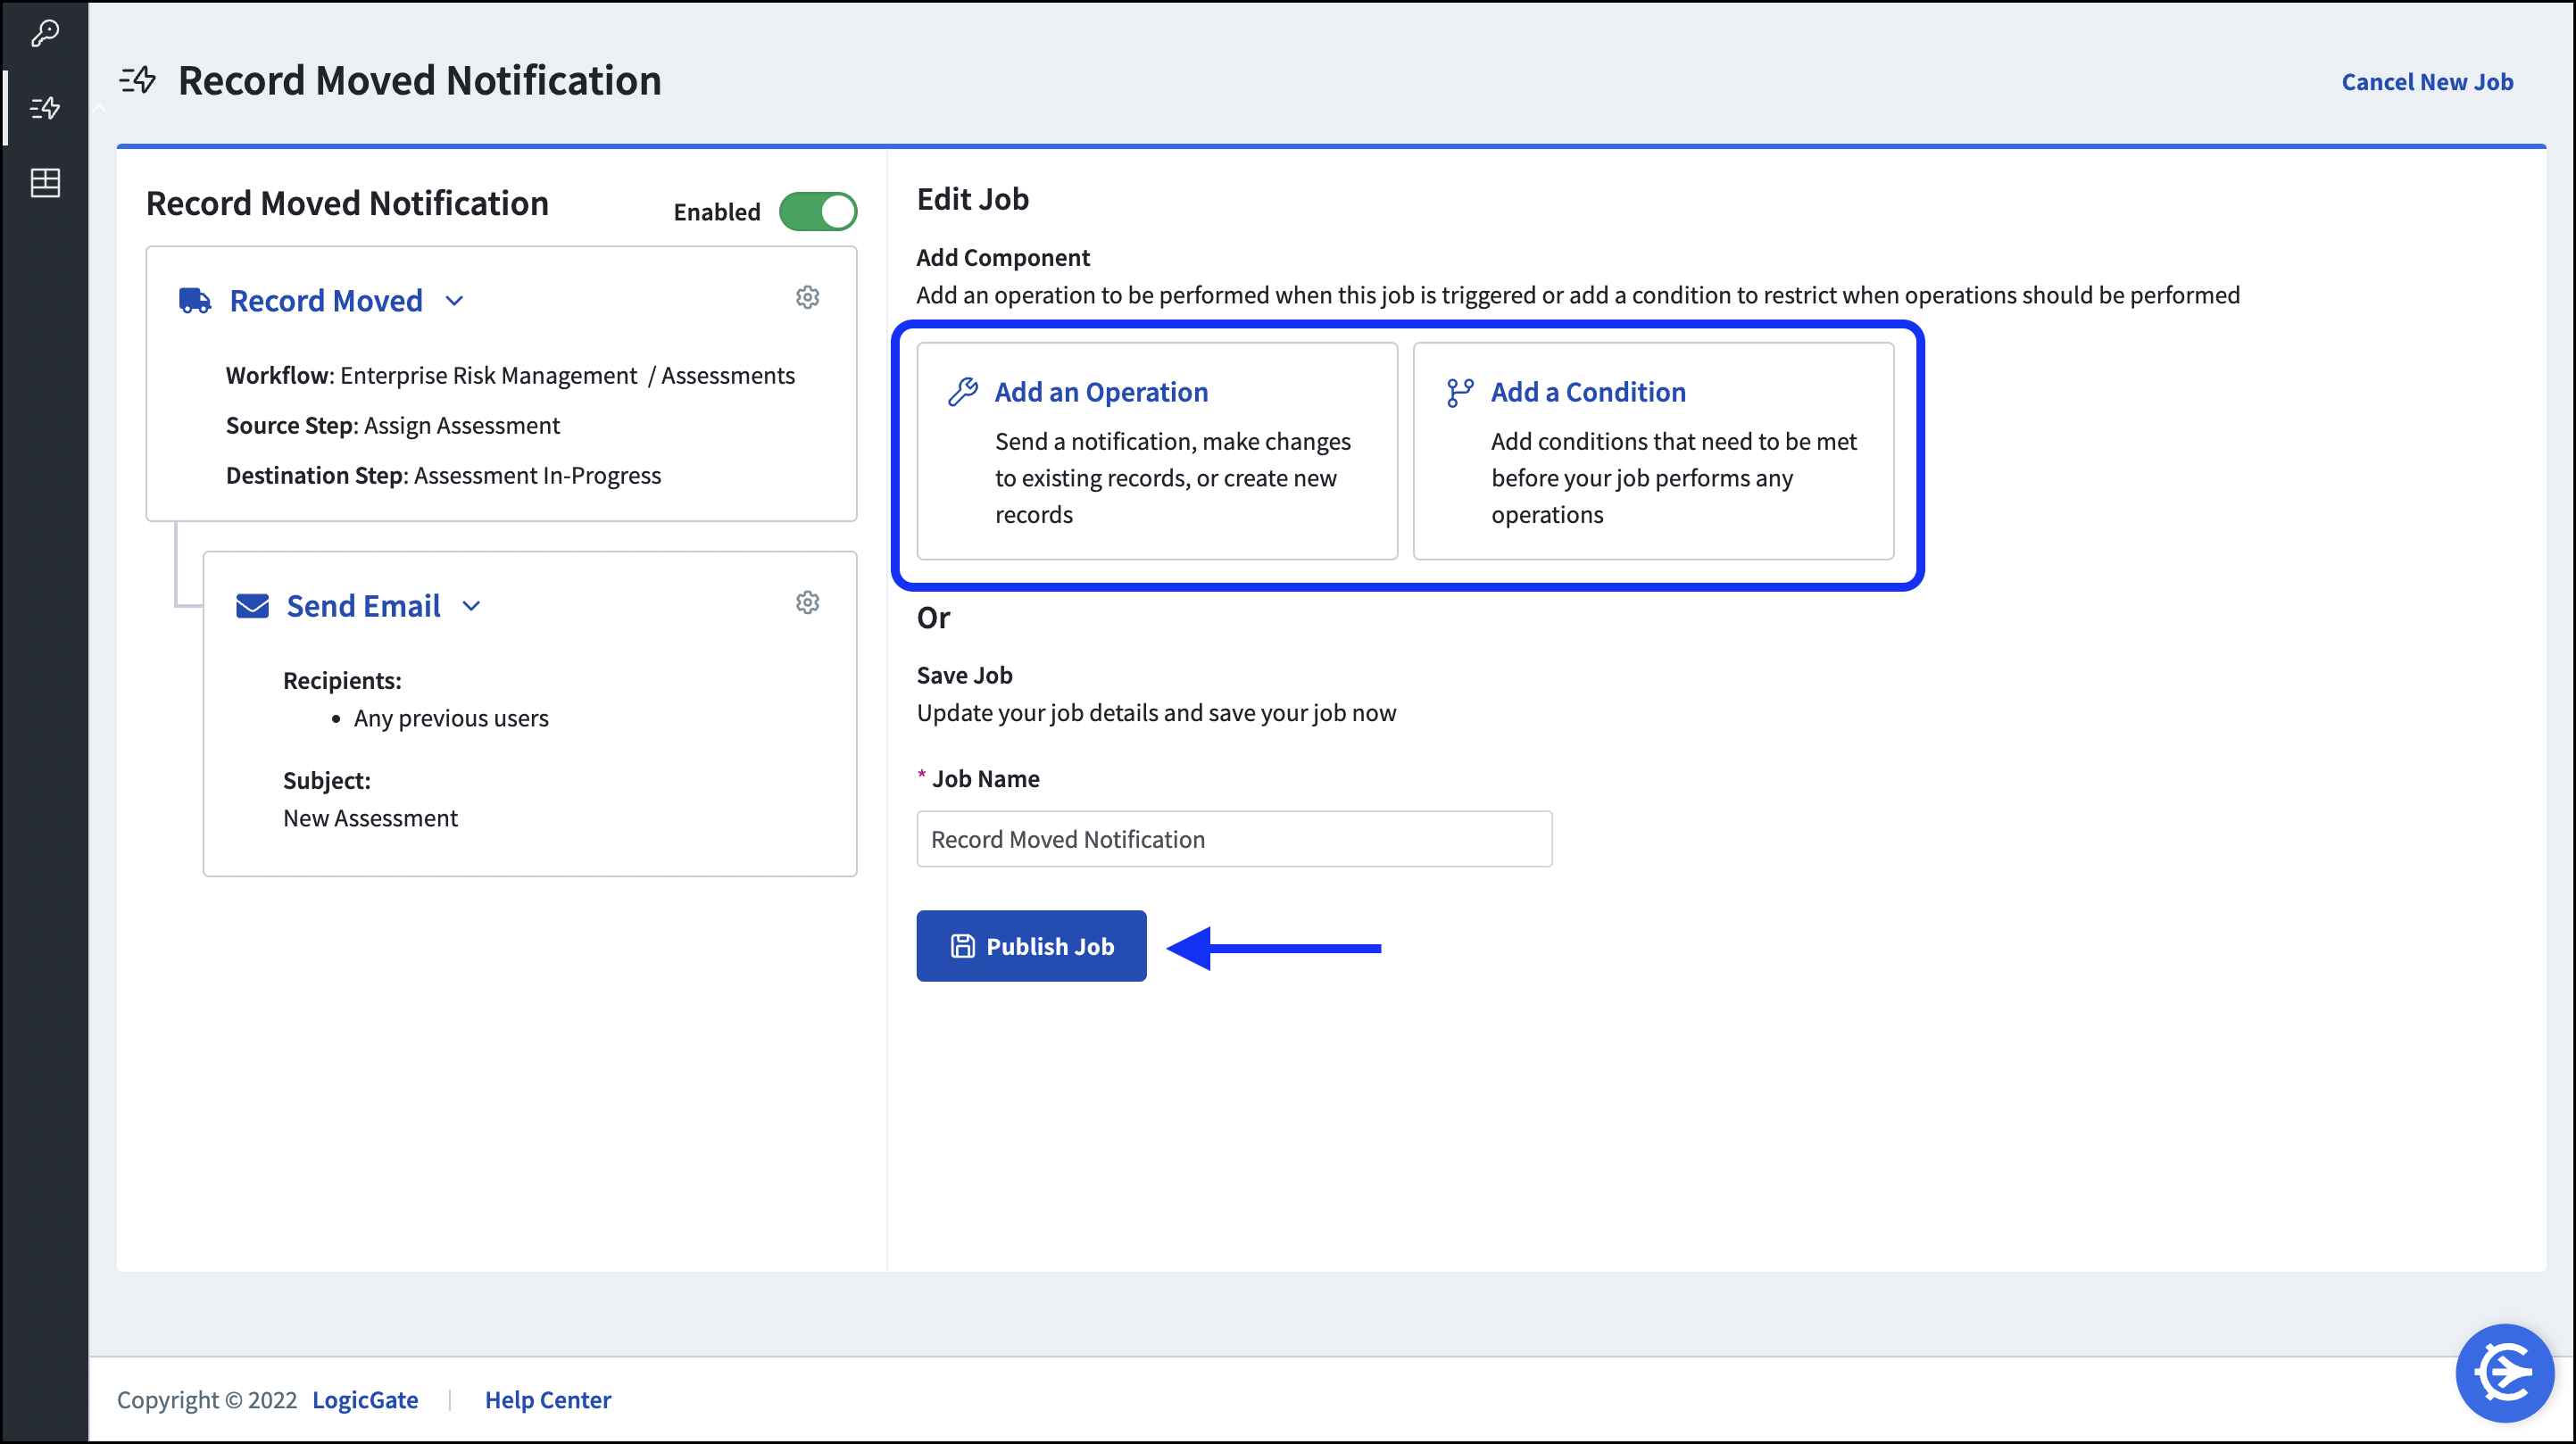Click the Add Component label

pos(1003,257)
